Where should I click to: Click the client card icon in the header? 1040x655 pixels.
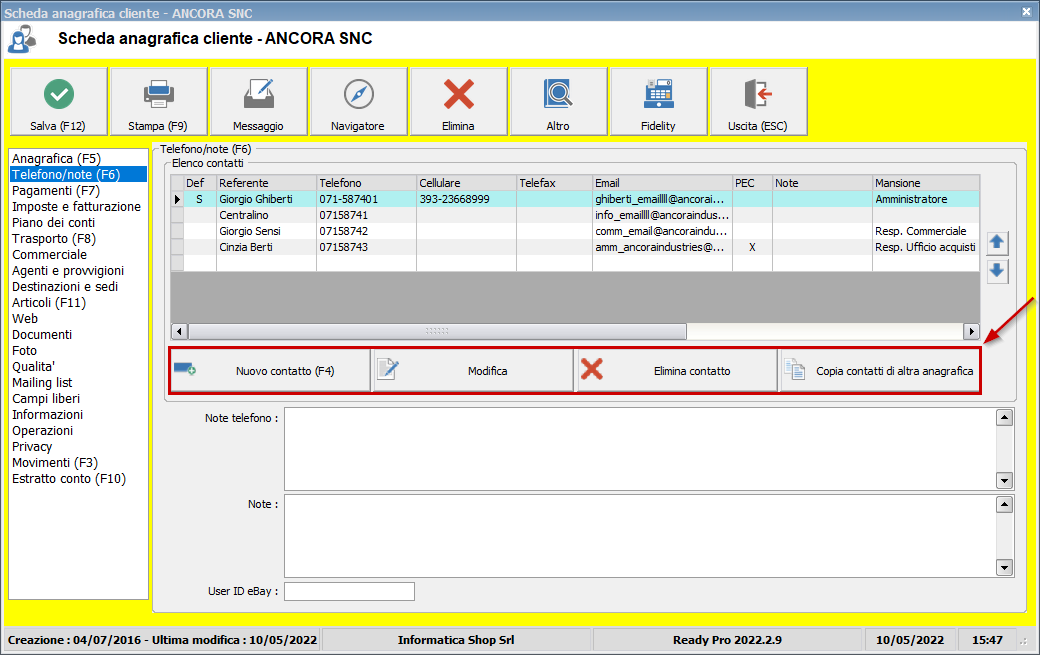click(22, 38)
